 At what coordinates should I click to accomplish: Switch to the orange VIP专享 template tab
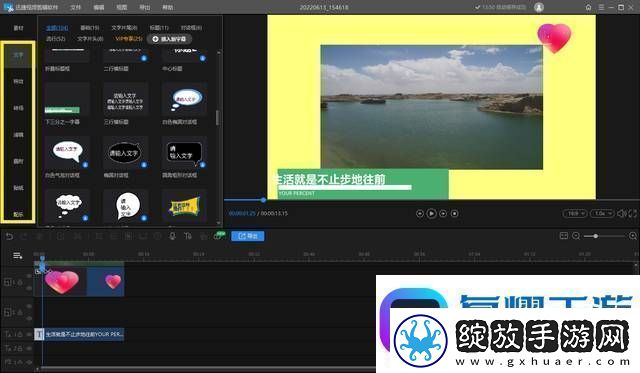tap(129, 39)
